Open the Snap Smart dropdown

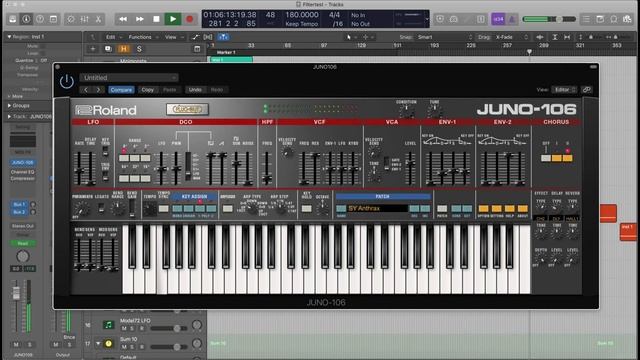445,37
